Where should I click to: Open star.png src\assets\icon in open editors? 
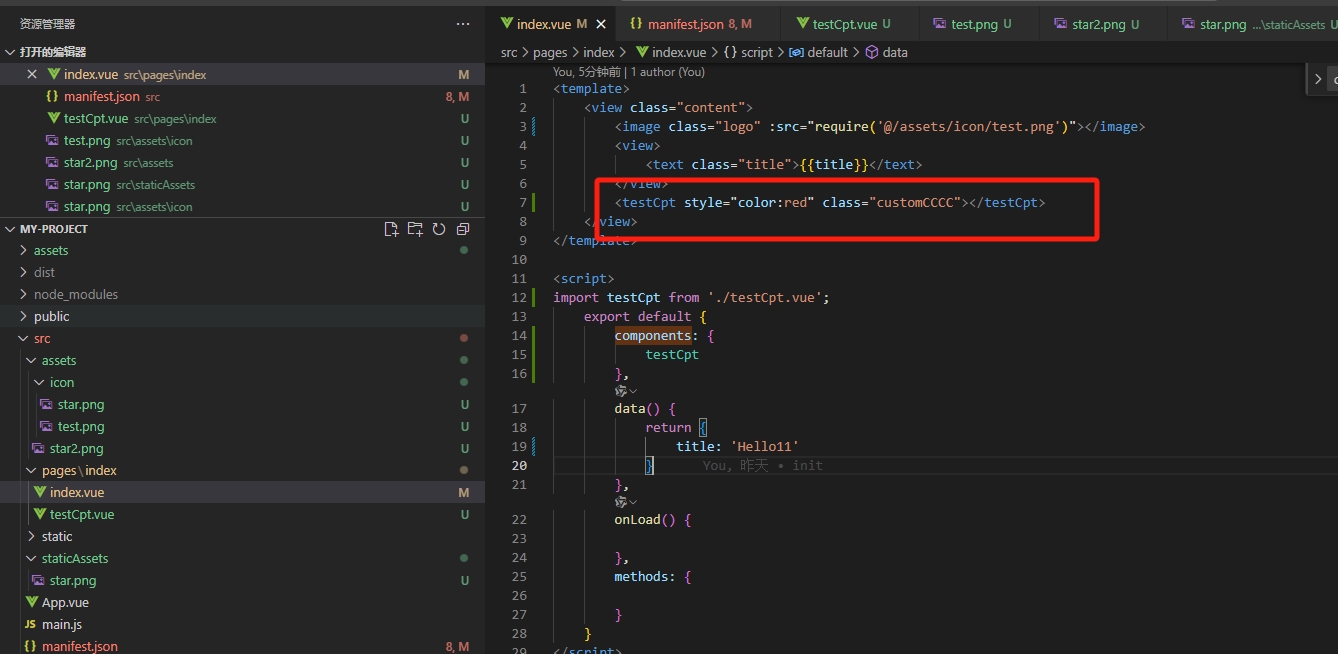(x=242, y=207)
